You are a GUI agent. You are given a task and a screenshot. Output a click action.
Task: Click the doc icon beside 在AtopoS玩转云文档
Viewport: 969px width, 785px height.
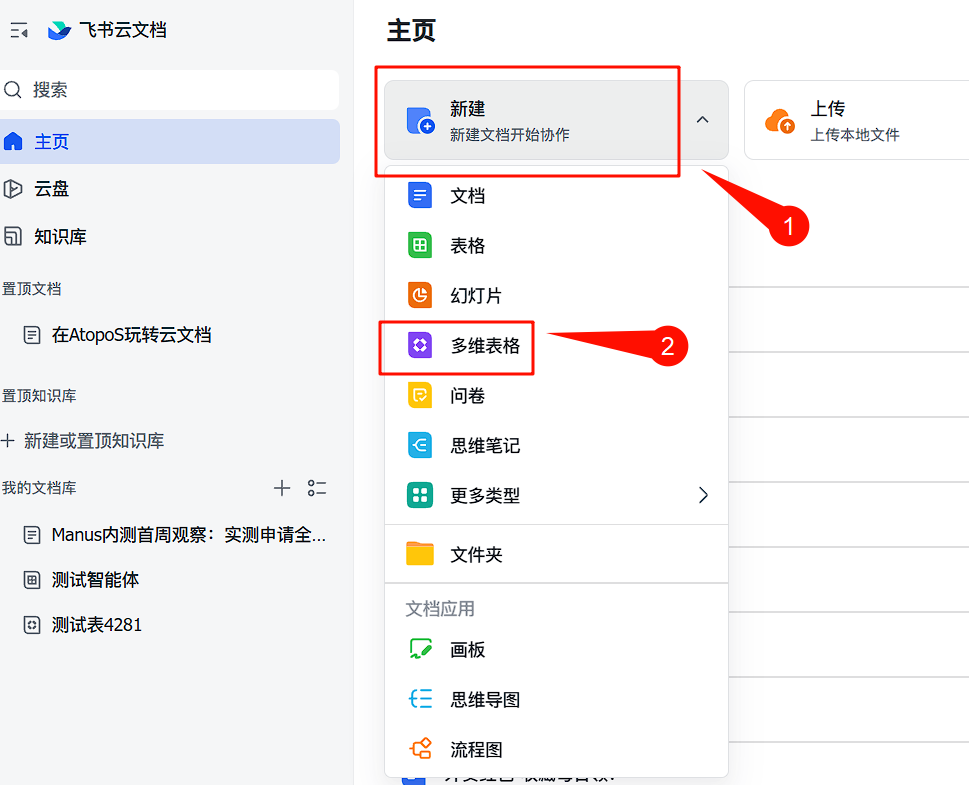[x=32, y=335]
